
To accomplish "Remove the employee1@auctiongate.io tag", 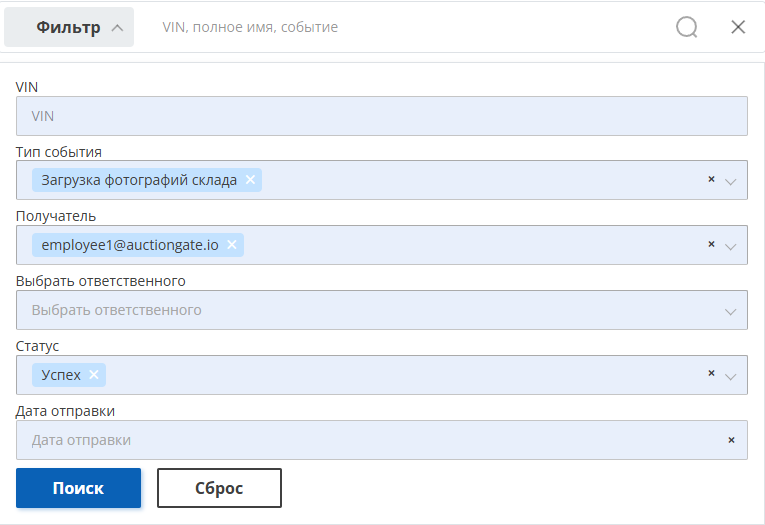I will click(x=232, y=244).
